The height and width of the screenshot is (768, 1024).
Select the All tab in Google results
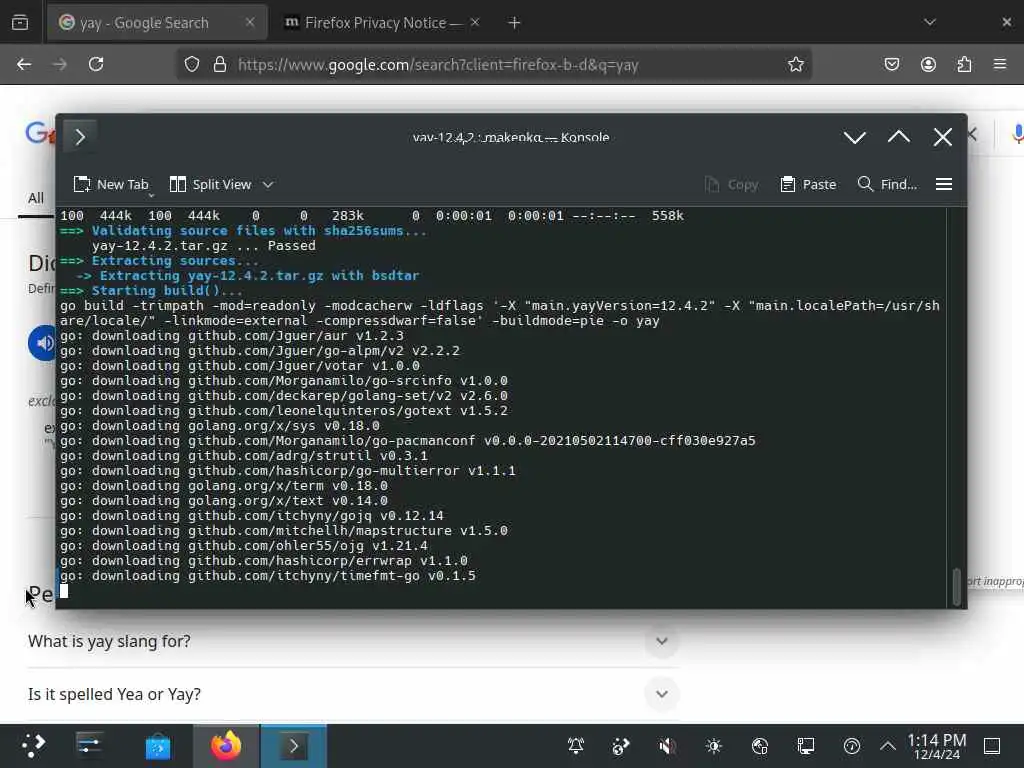pyautogui.click(x=36, y=198)
